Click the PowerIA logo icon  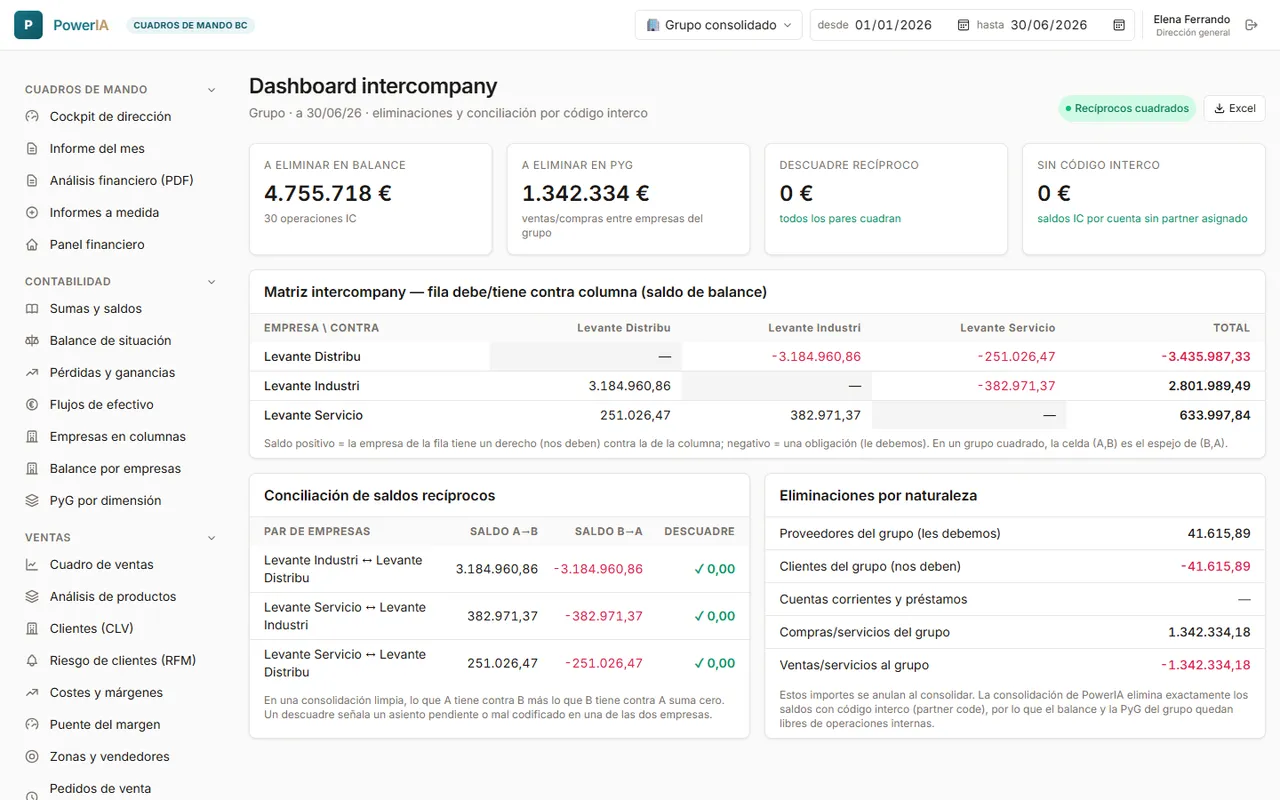28,25
